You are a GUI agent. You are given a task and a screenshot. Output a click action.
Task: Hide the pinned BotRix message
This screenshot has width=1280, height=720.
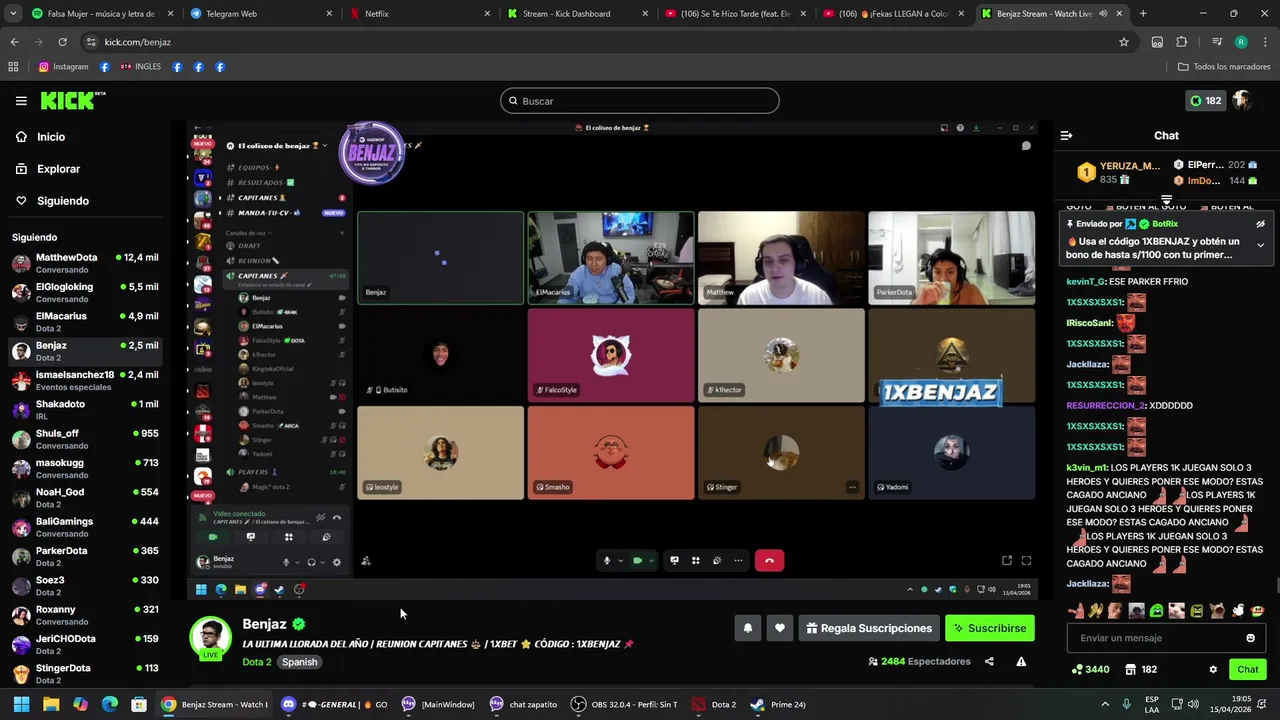(1260, 224)
